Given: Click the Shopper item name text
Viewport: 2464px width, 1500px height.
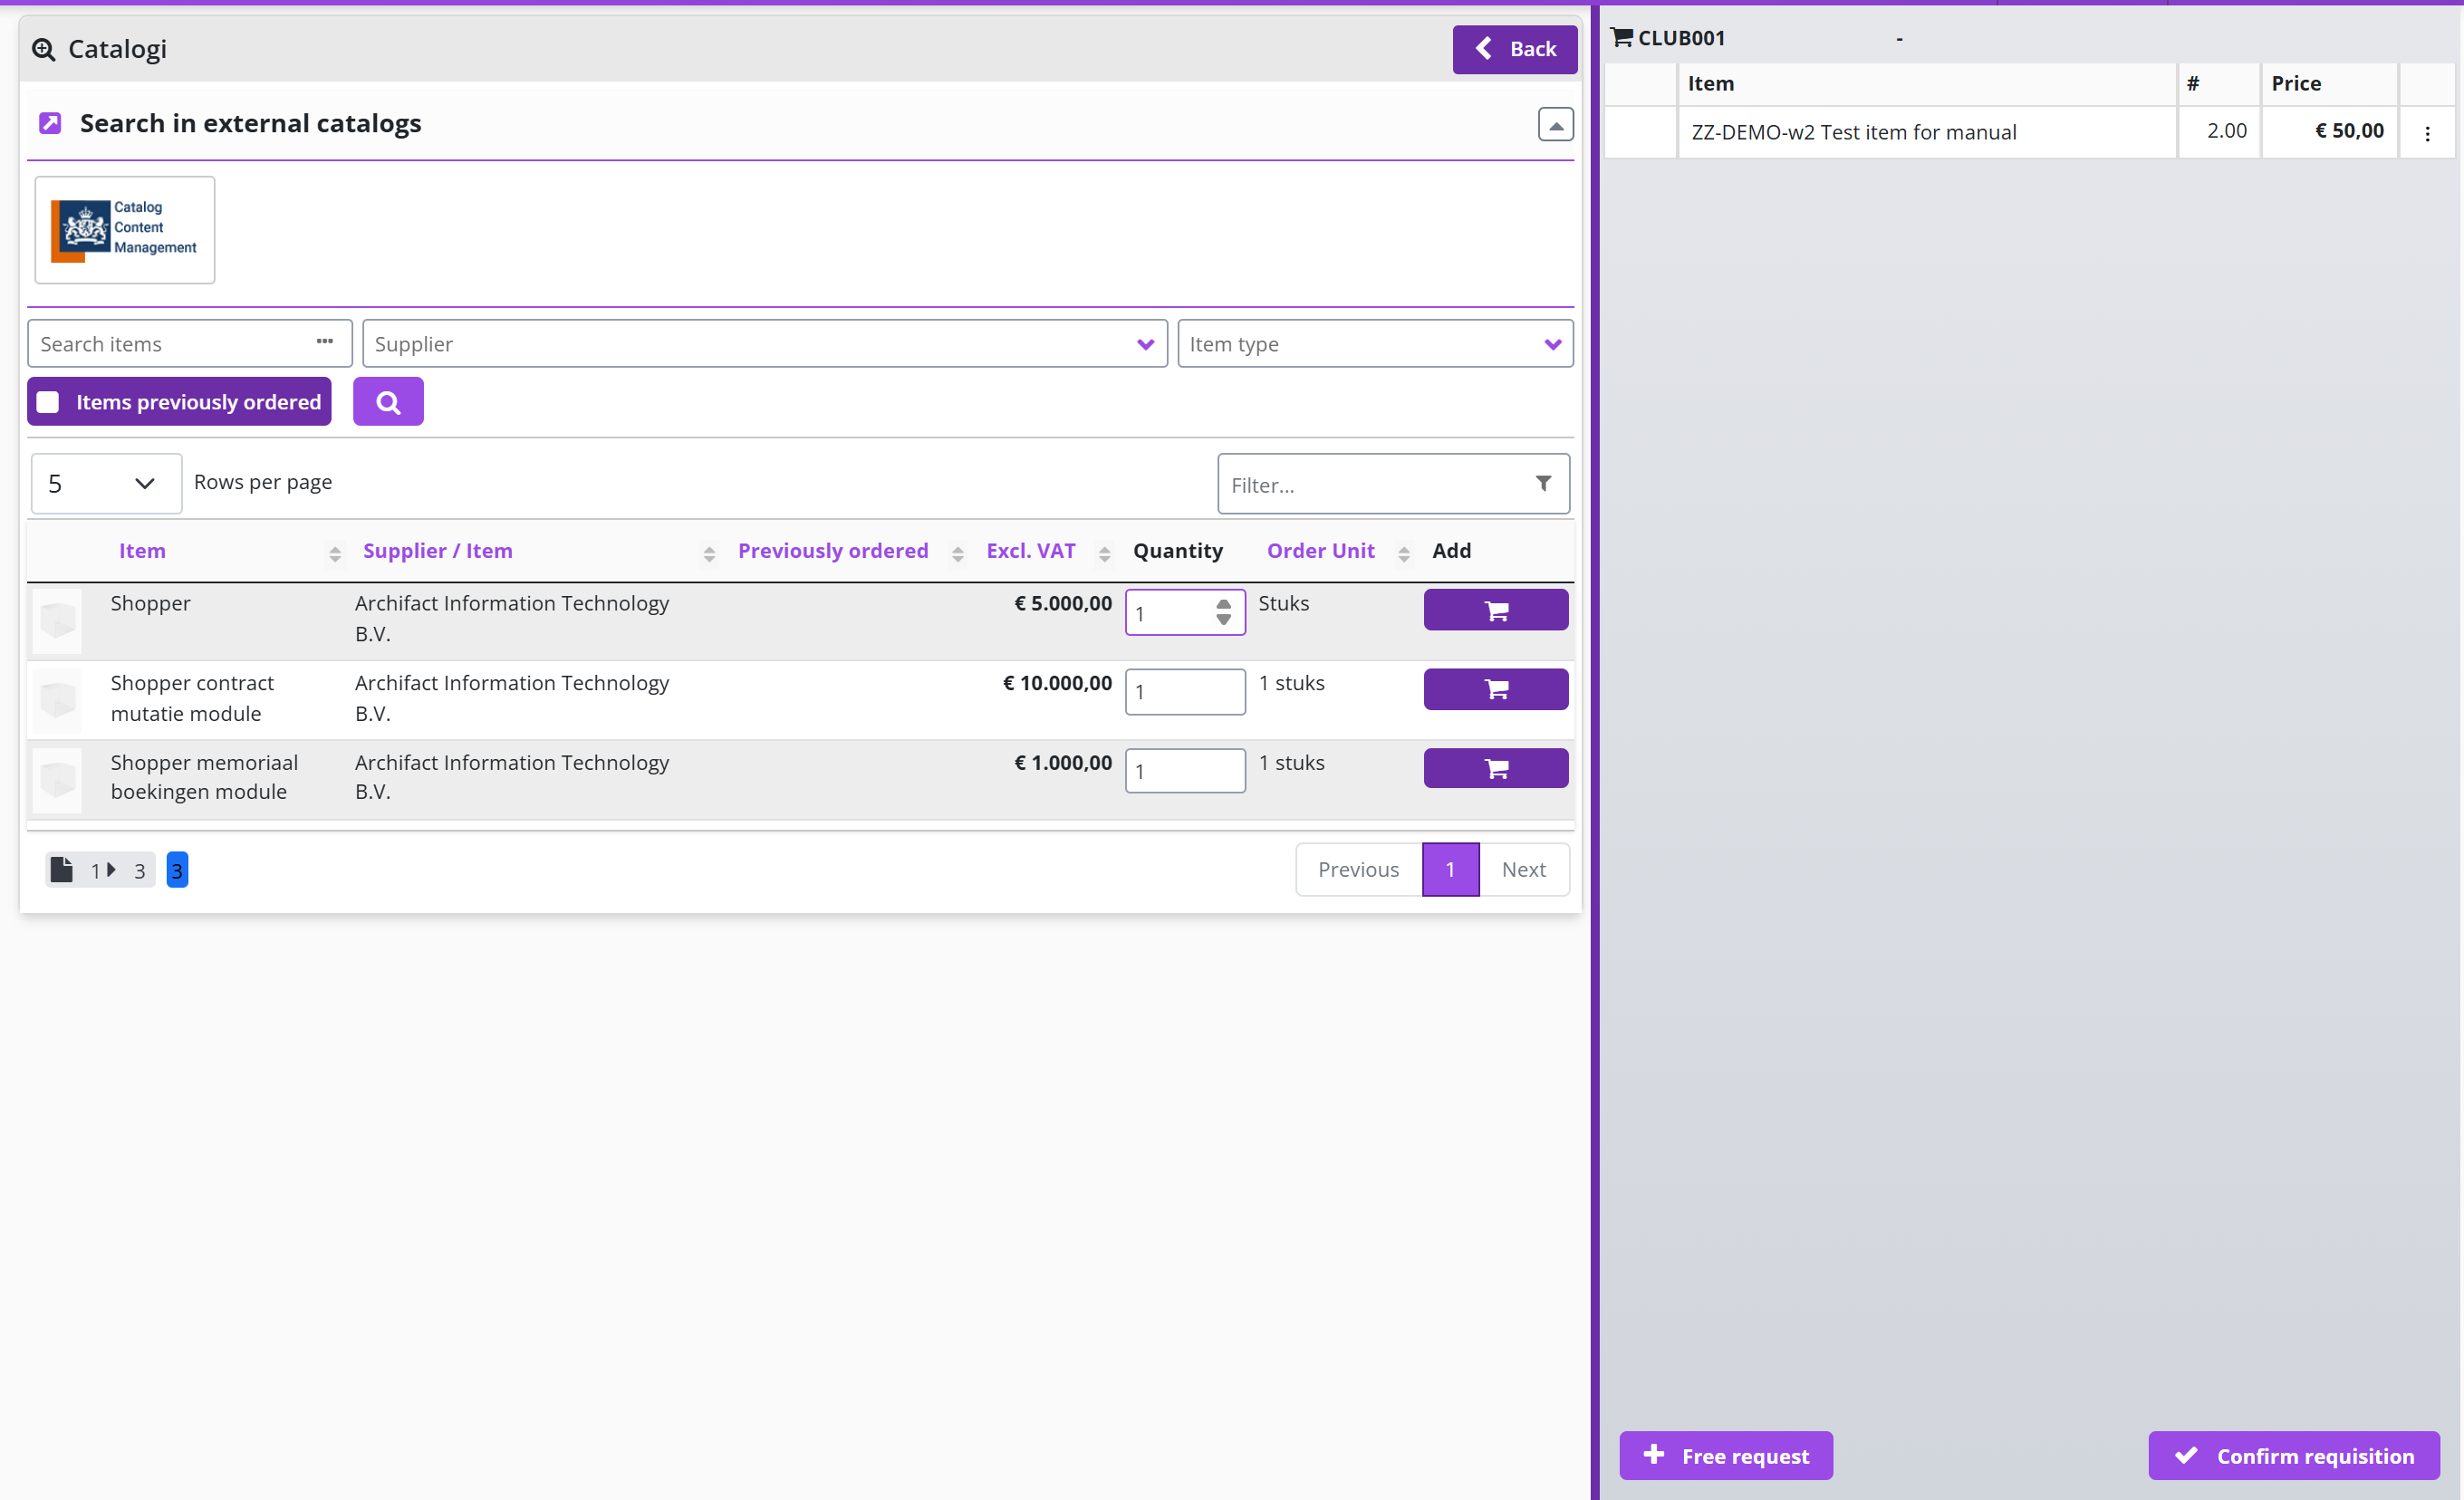Looking at the screenshot, I should [x=150, y=603].
